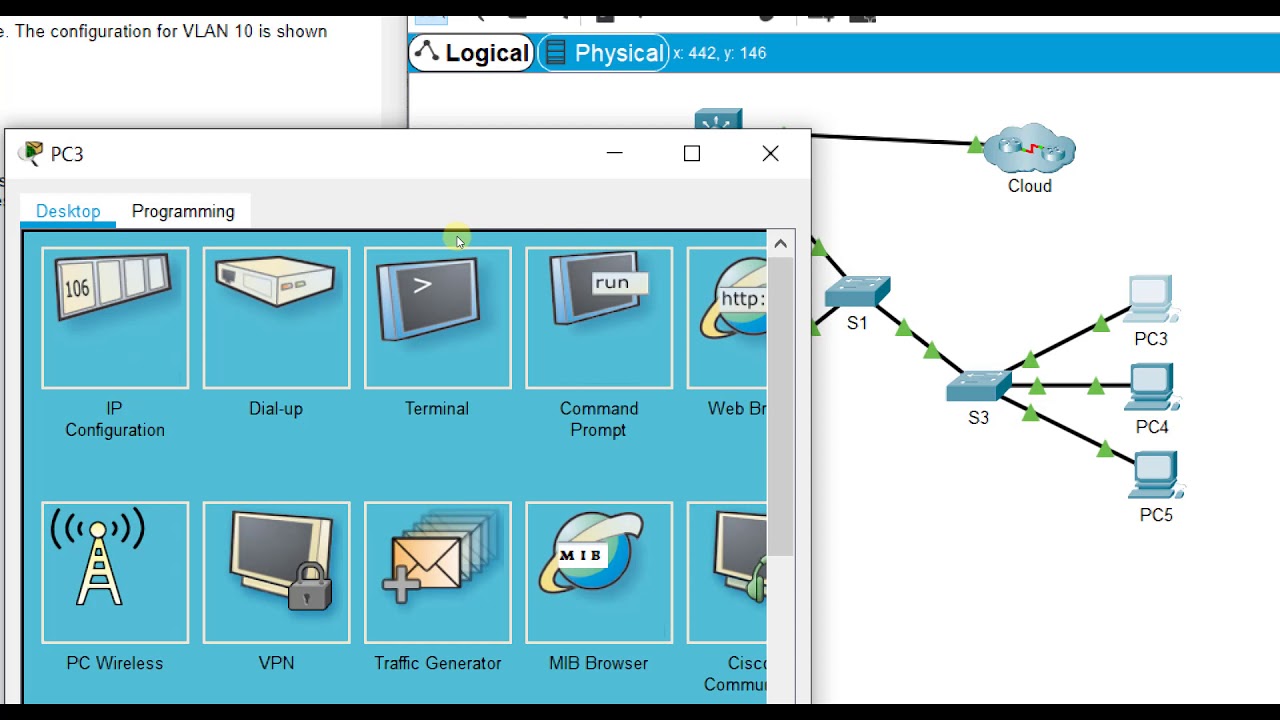
Task: Click the 'S3' label in topology
Action: coord(978,418)
